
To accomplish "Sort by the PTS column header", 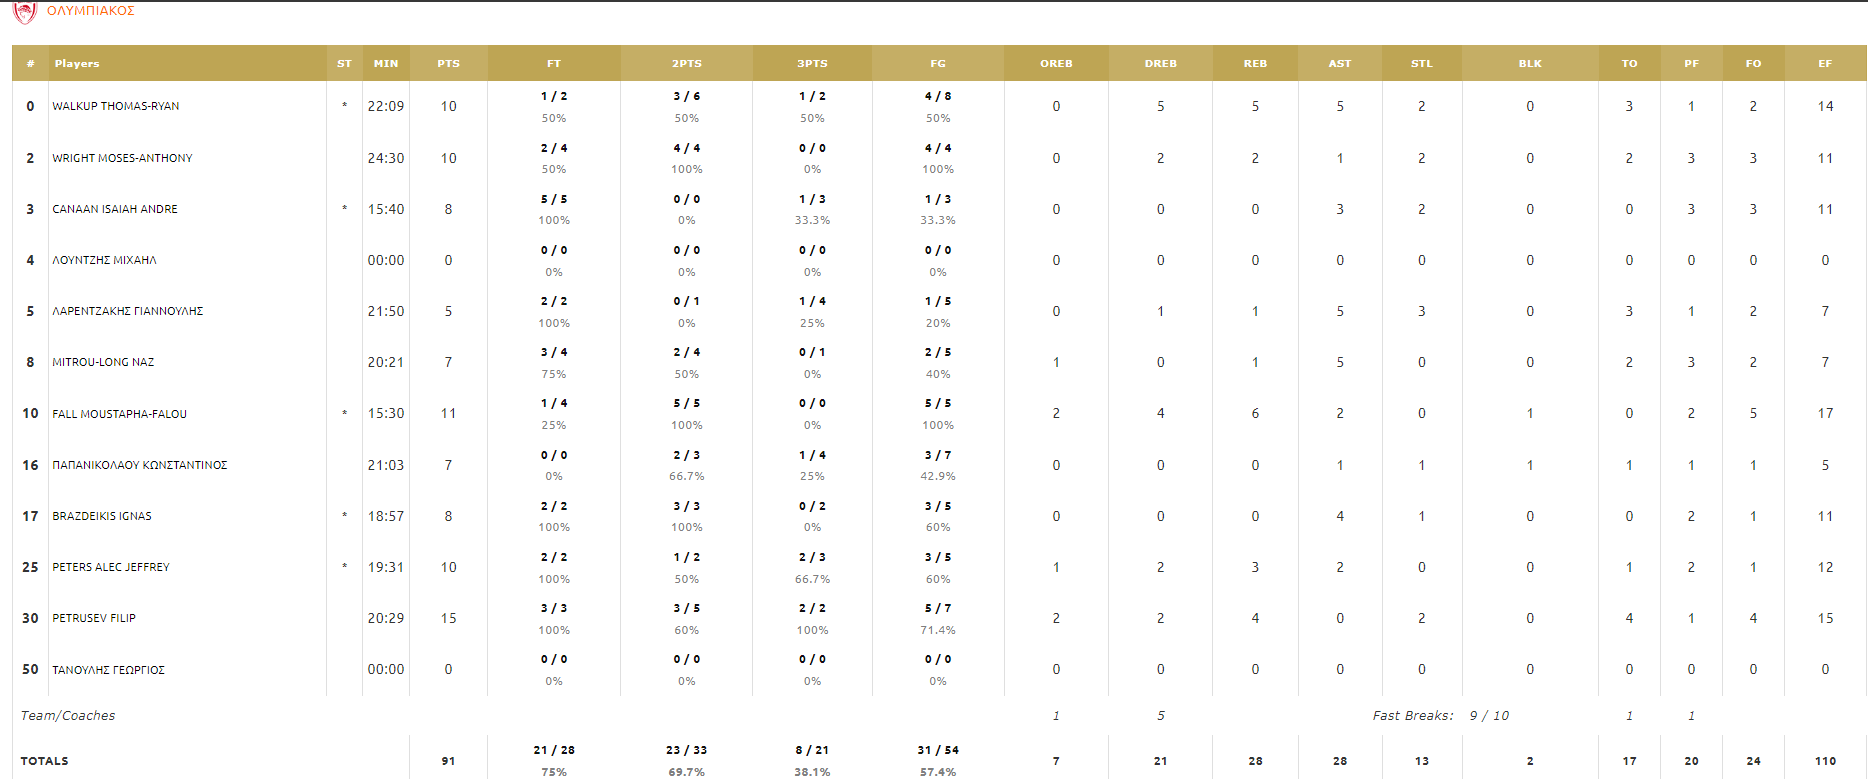I will coord(448,63).
